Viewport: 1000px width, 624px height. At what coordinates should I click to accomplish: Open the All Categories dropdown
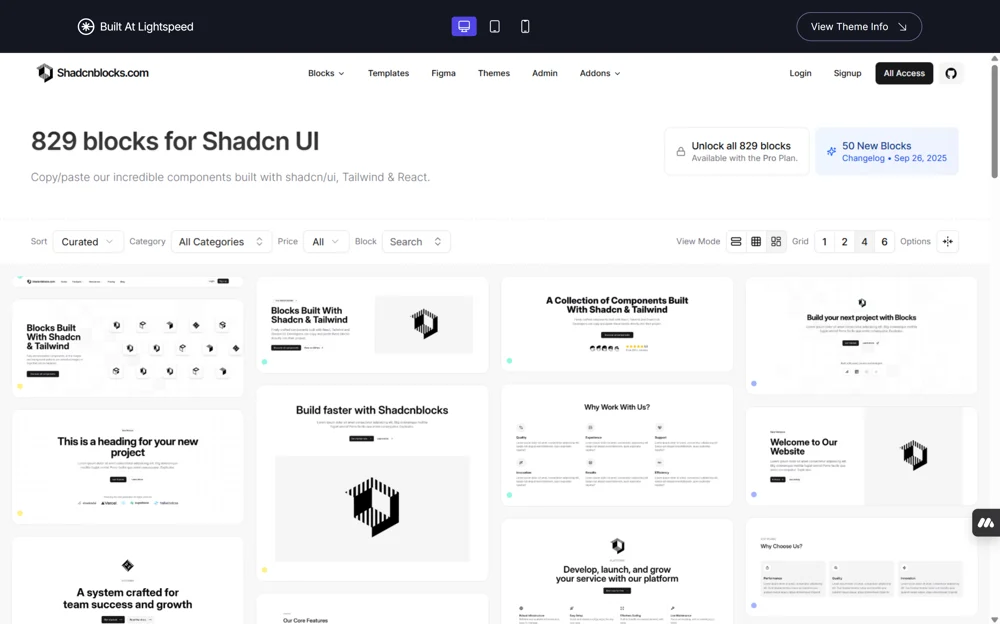(x=221, y=241)
